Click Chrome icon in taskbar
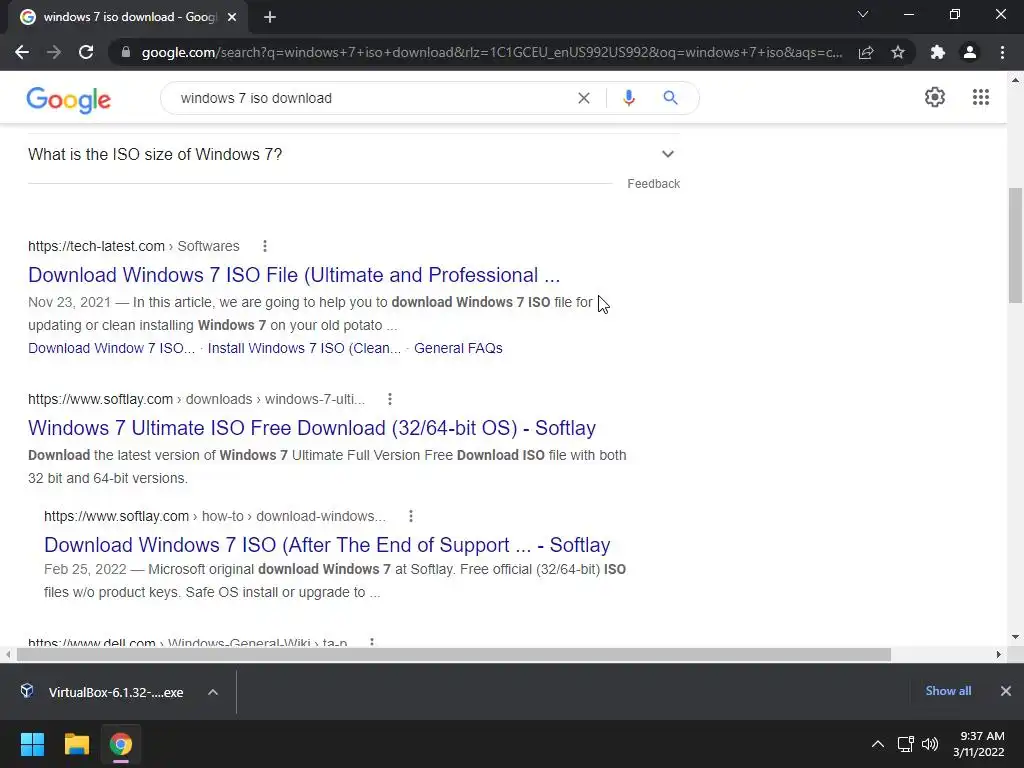This screenshot has width=1024, height=768. click(x=121, y=744)
